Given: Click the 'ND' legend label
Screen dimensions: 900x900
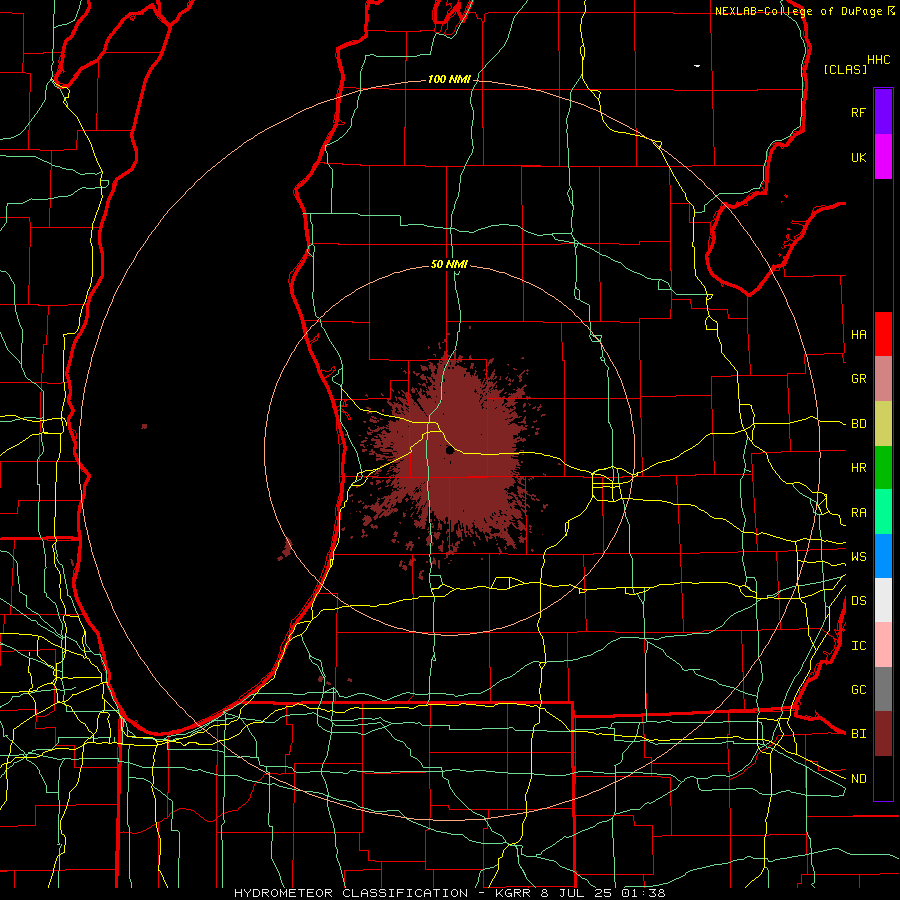Looking at the screenshot, I should pos(858,779).
